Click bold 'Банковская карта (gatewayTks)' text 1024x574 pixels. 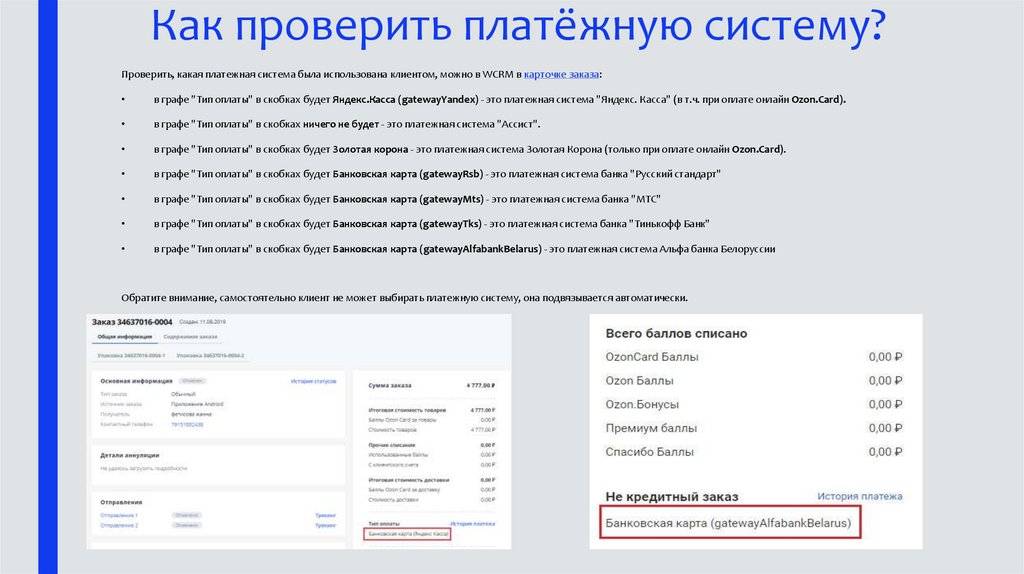[x=408, y=223]
